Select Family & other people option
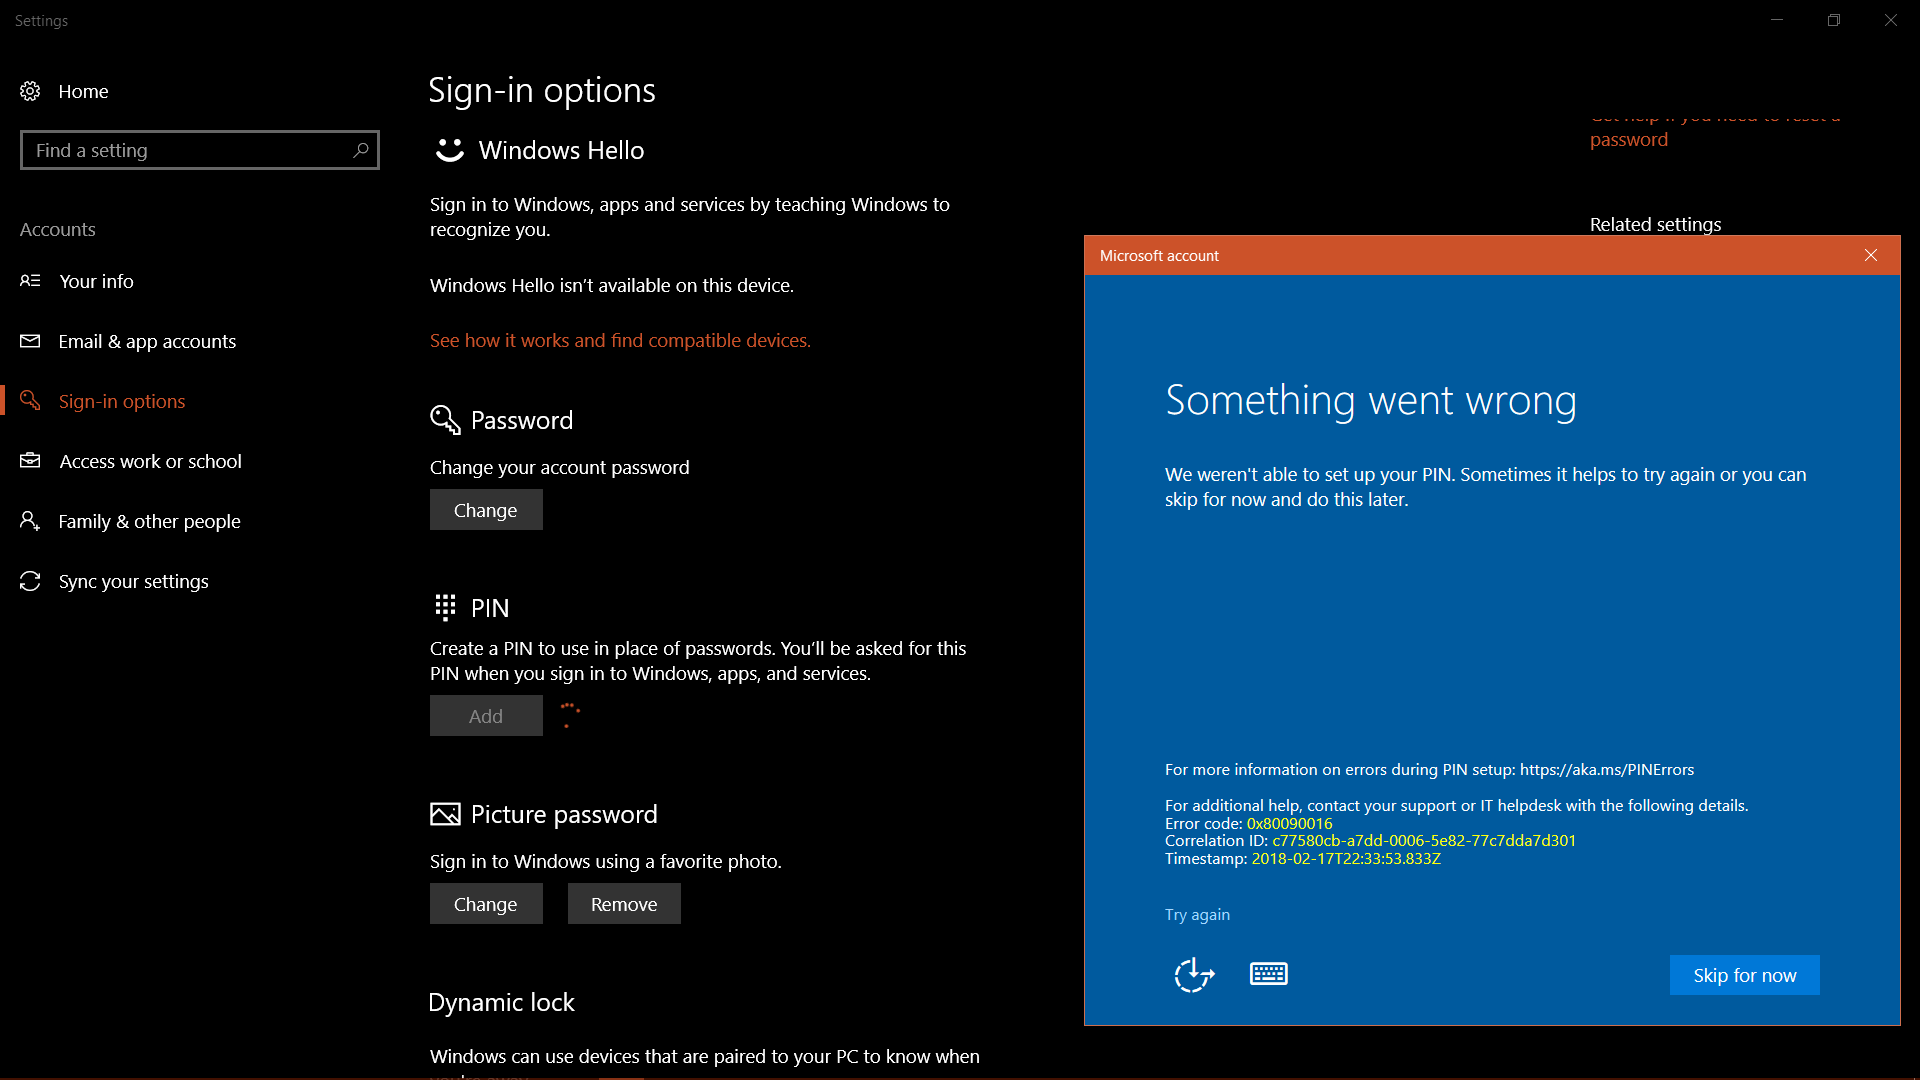 (x=149, y=521)
